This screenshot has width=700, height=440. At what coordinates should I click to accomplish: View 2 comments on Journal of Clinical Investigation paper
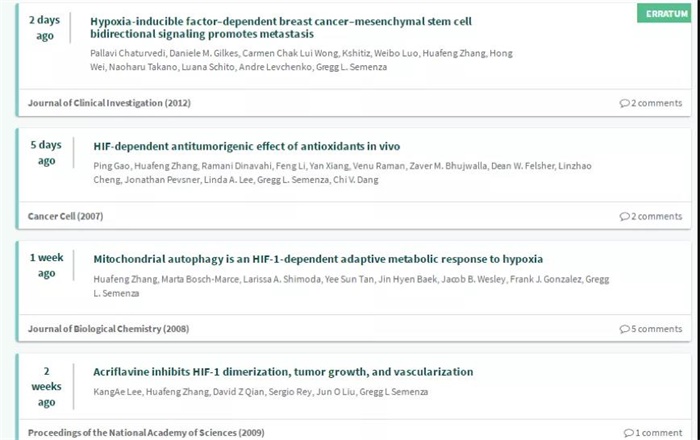point(656,103)
